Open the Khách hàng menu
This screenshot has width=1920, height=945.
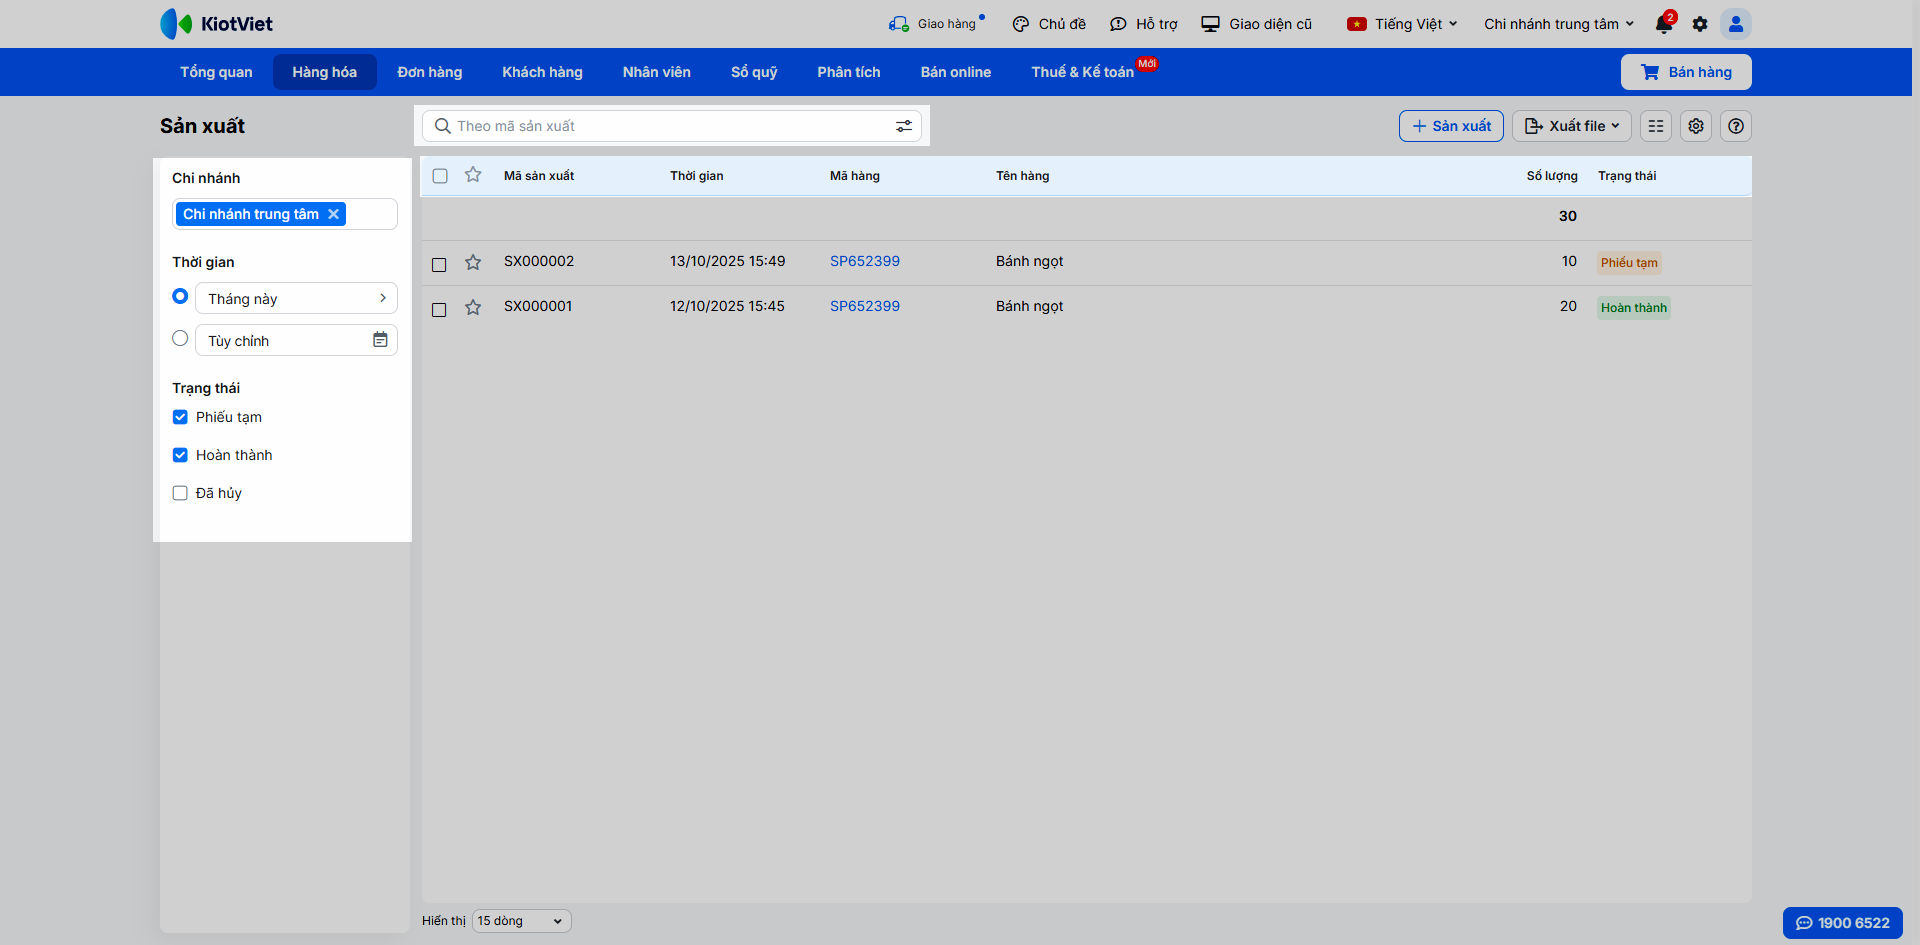(x=542, y=72)
